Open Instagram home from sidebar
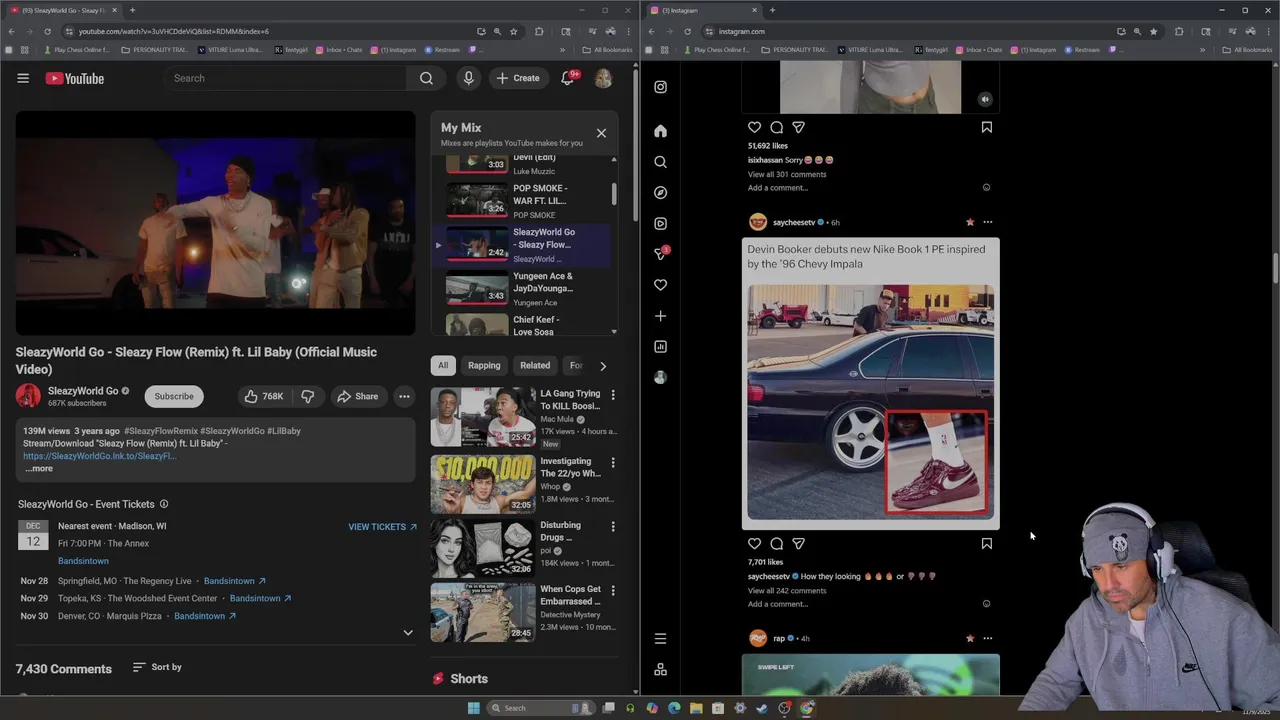 point(660,131)
